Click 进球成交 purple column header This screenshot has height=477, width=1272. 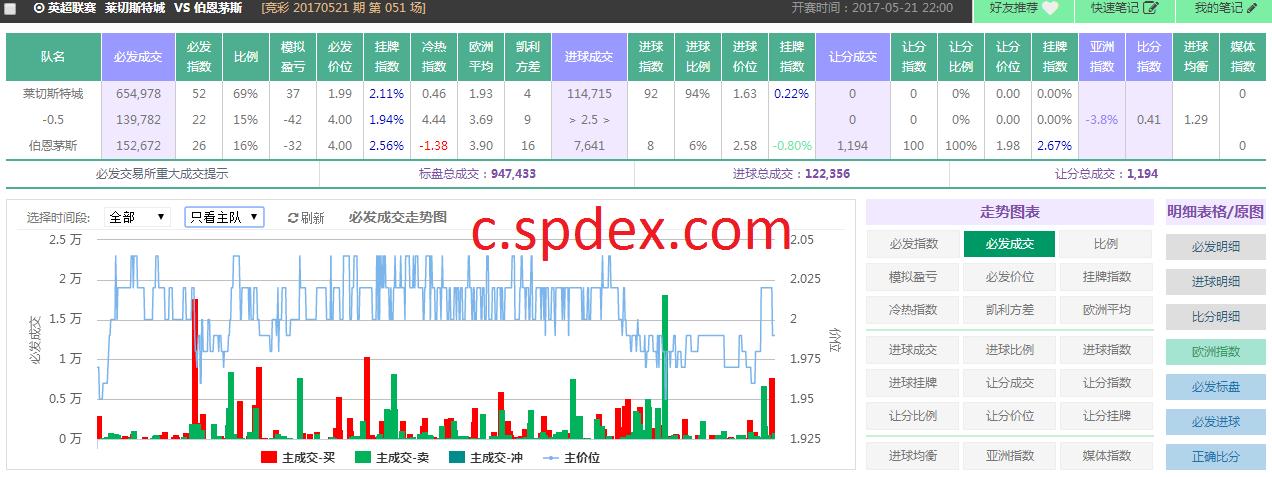[x=589, y=57]
